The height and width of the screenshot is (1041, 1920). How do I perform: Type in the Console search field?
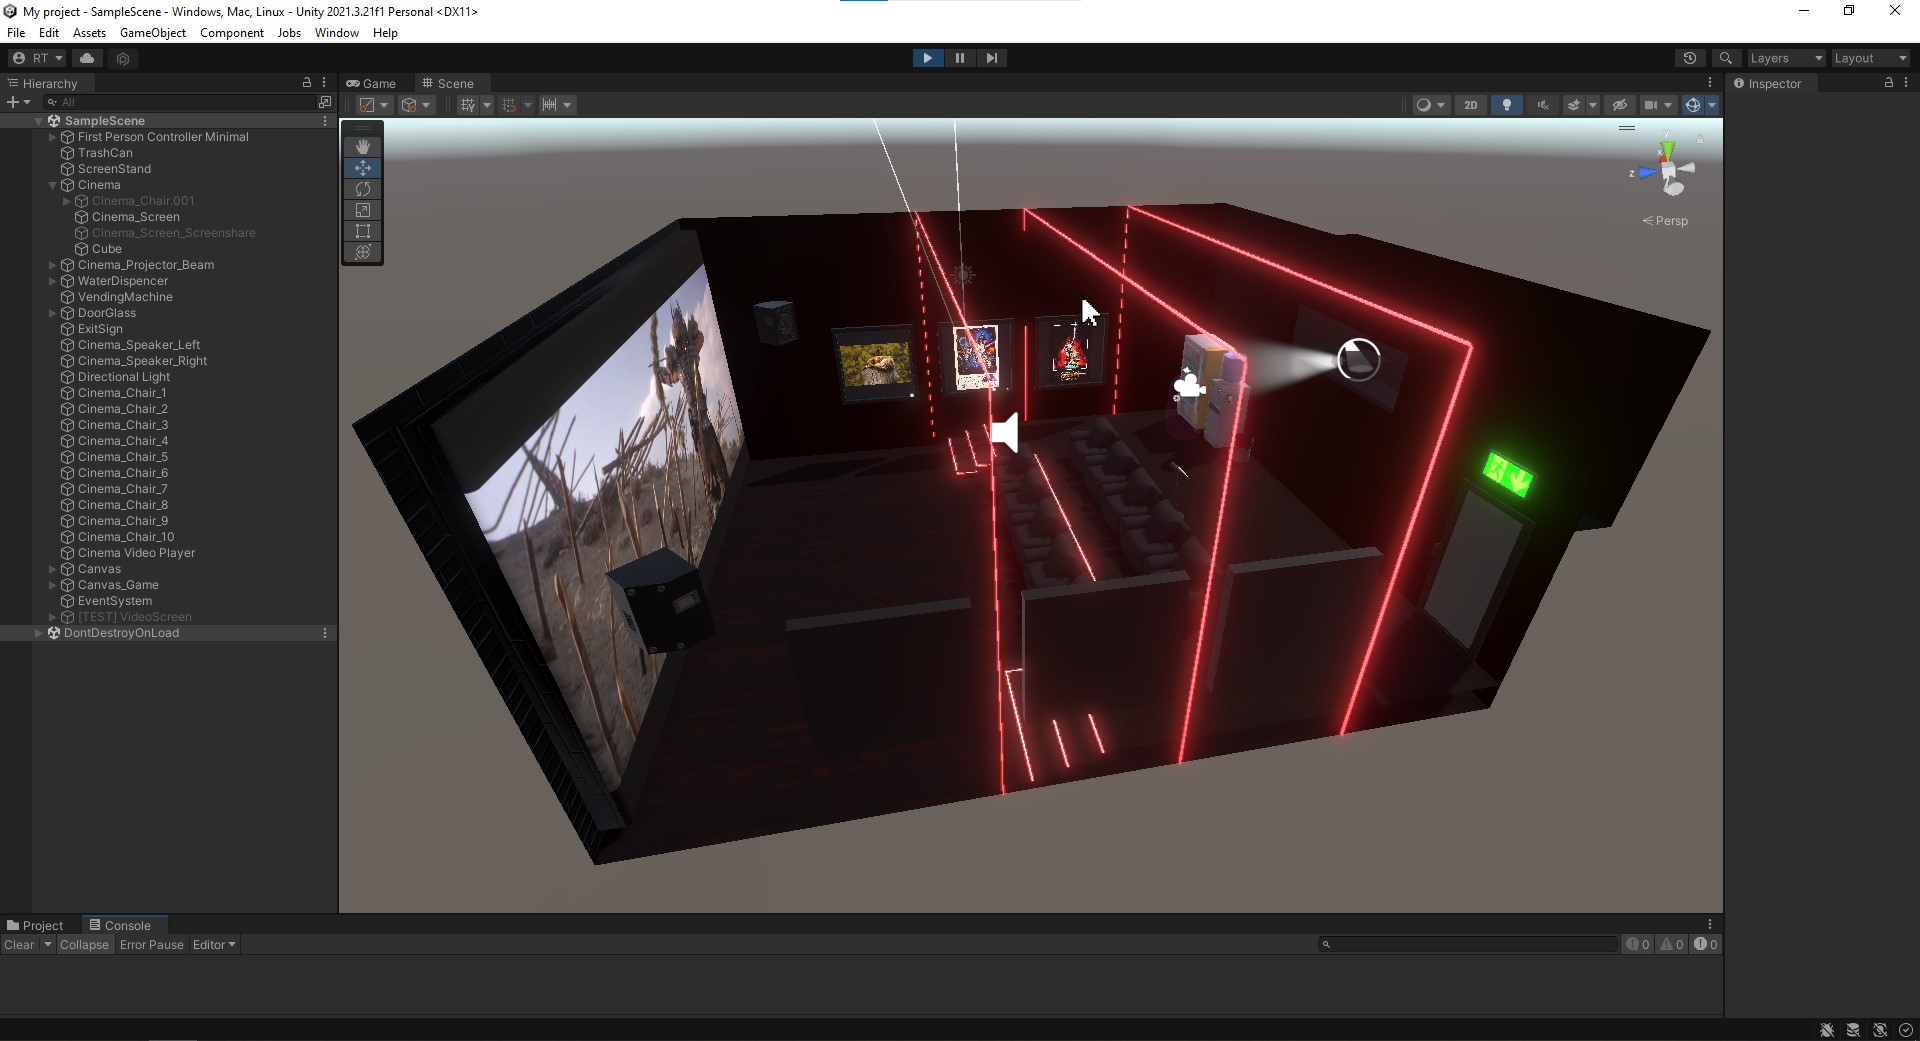(x=1465, y=944)
